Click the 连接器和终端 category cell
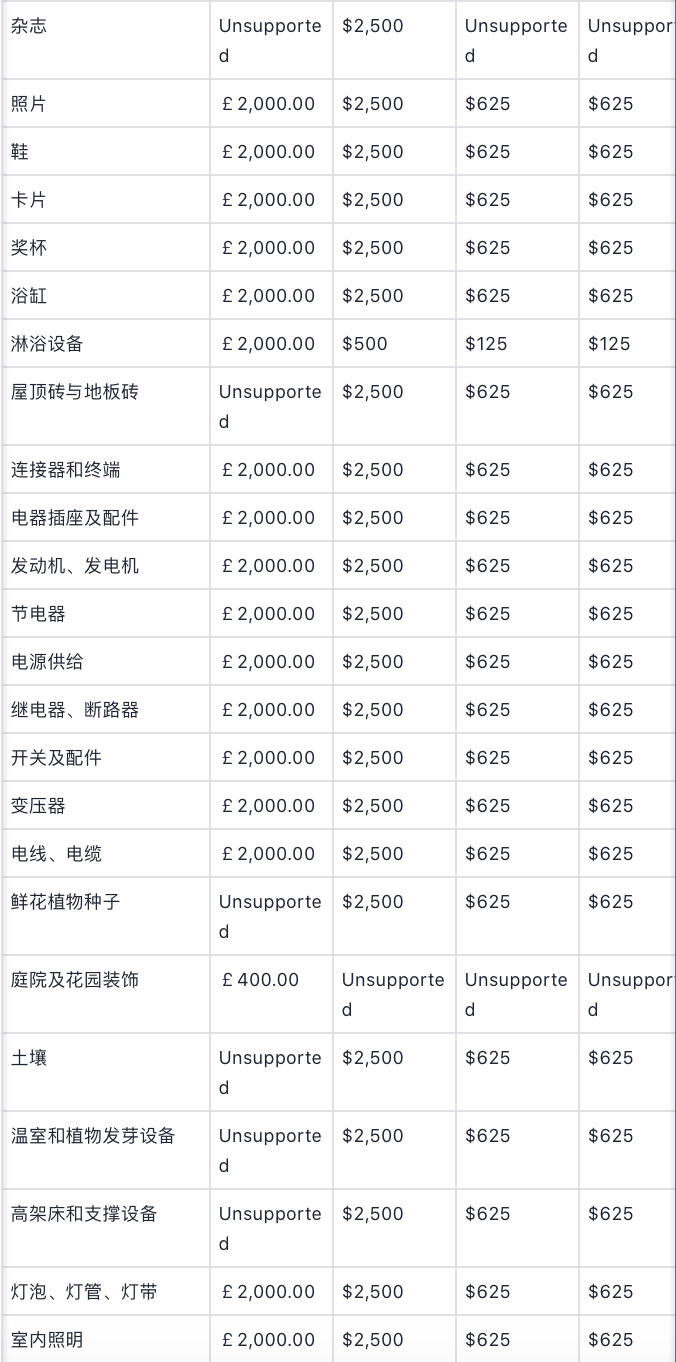 click(x=66, y=470)
